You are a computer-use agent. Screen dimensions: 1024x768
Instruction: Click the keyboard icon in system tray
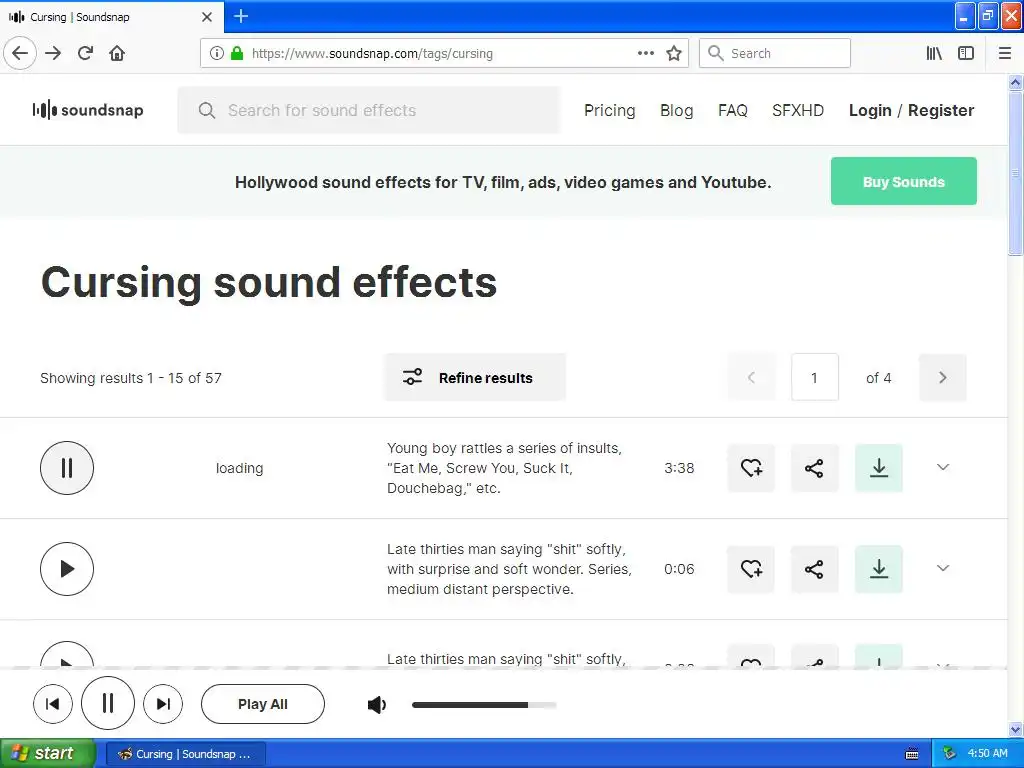(912, 754)
